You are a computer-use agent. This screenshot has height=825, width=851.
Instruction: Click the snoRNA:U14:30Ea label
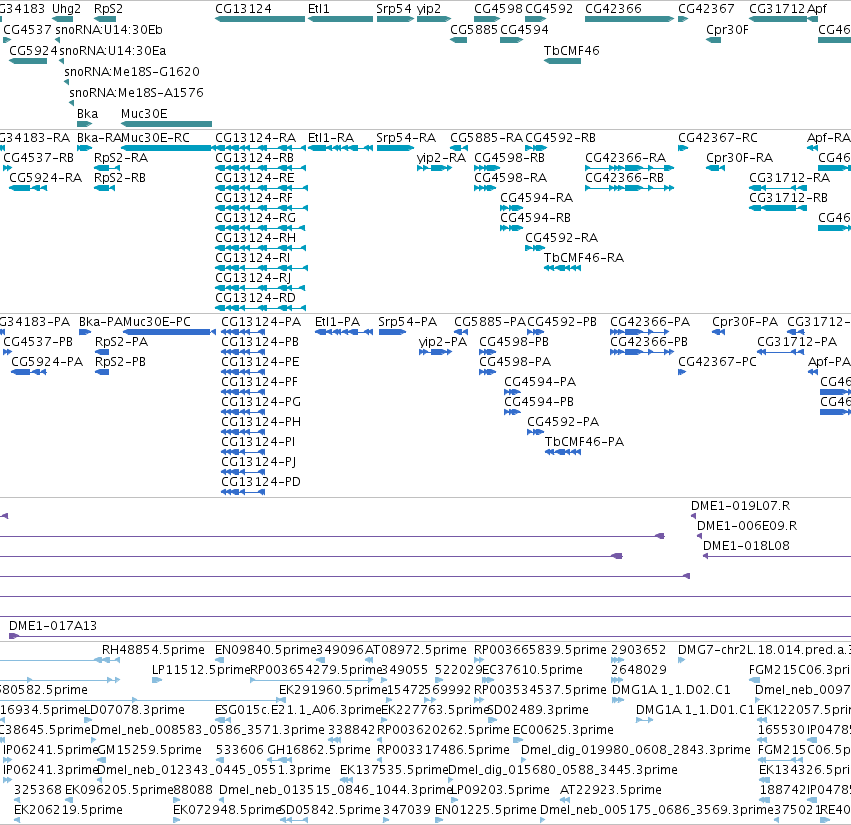pos(112,50)
